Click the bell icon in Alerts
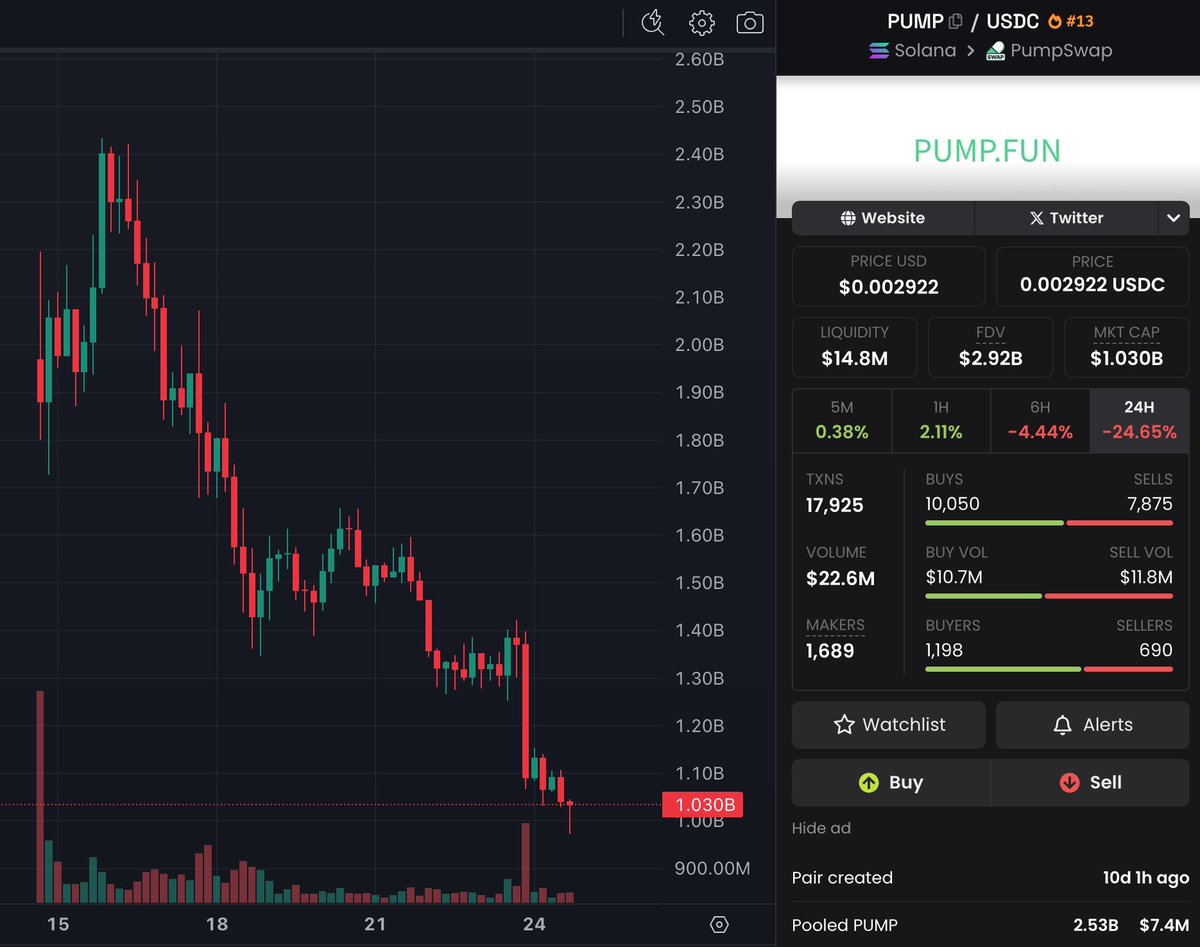 [x=1063, y=725]
